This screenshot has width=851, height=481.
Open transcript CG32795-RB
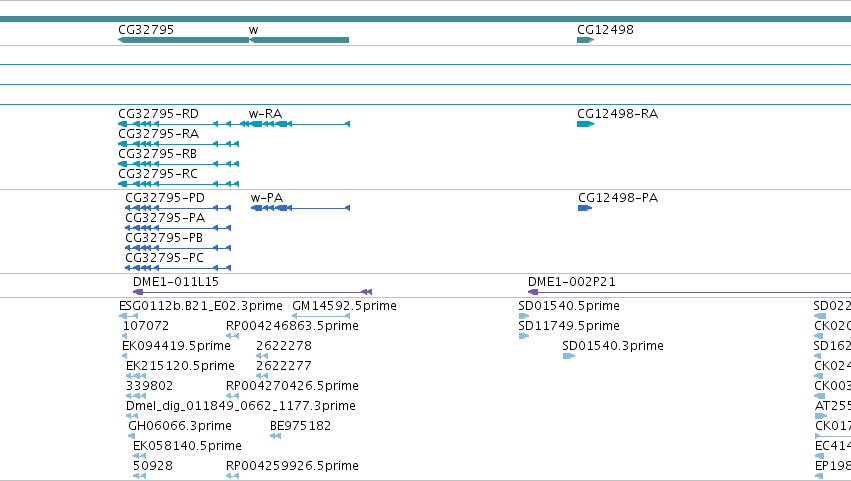pyautogui.click(x=157, y=154)
